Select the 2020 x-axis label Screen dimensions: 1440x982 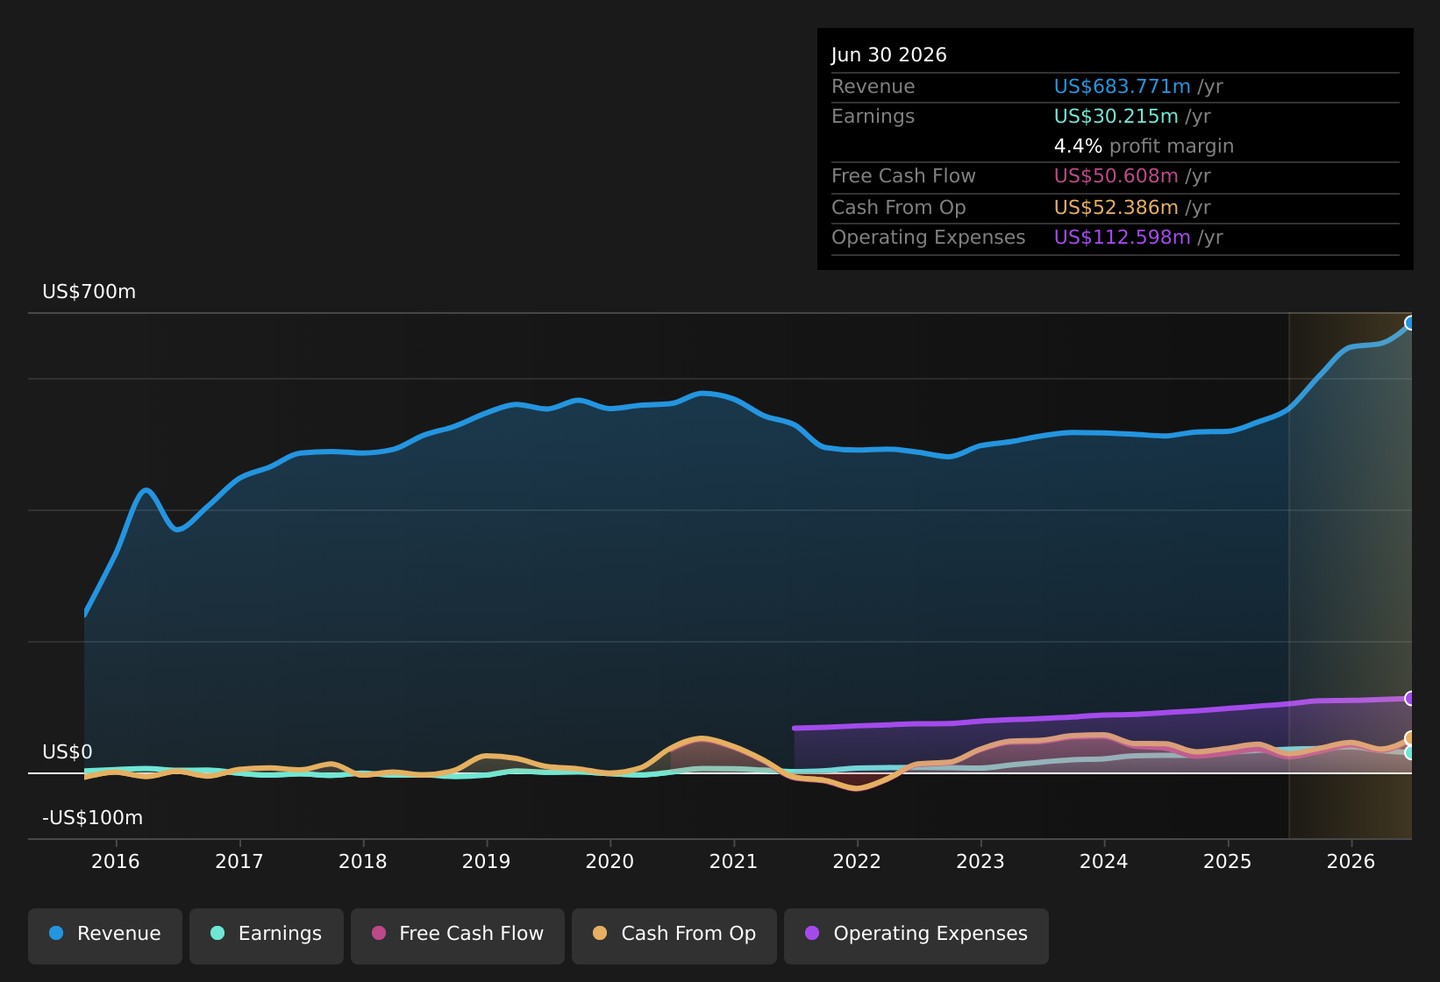(610, 862)
